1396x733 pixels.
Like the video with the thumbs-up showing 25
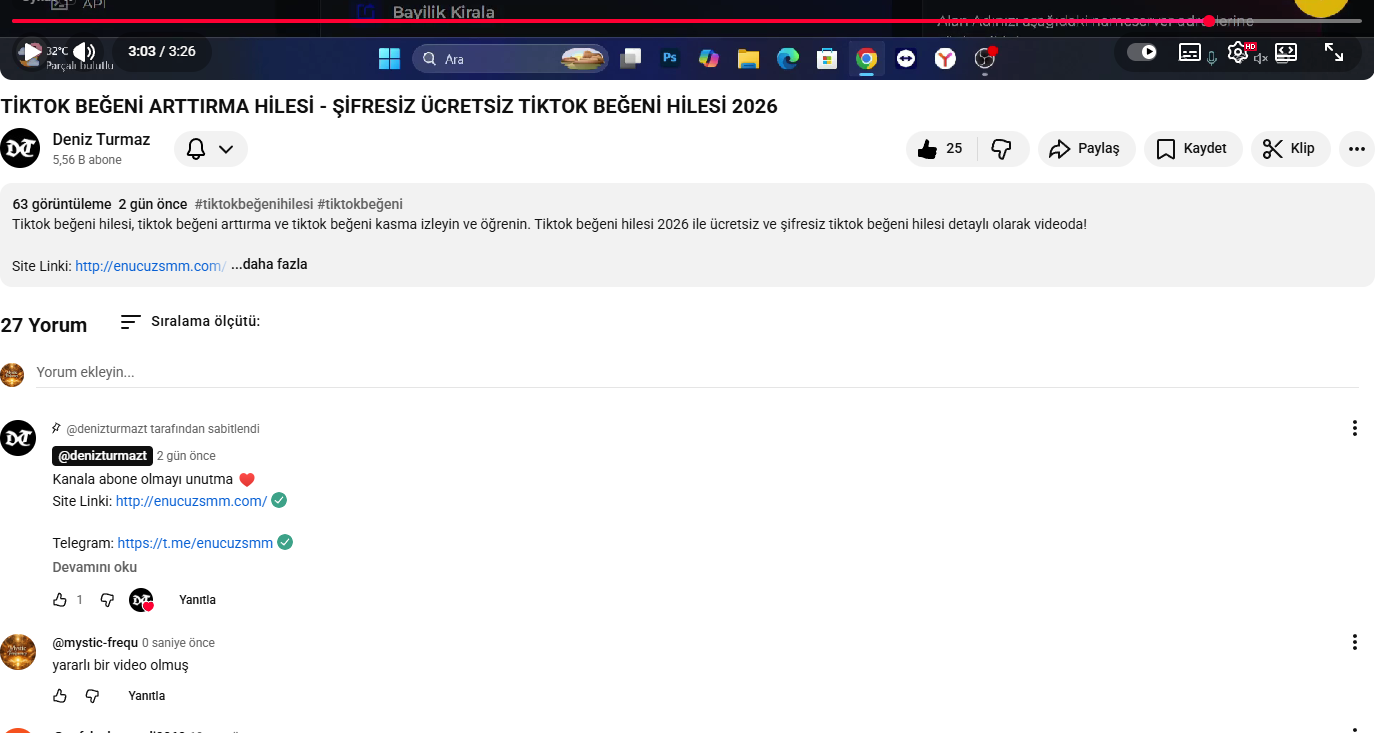point(940,149)
